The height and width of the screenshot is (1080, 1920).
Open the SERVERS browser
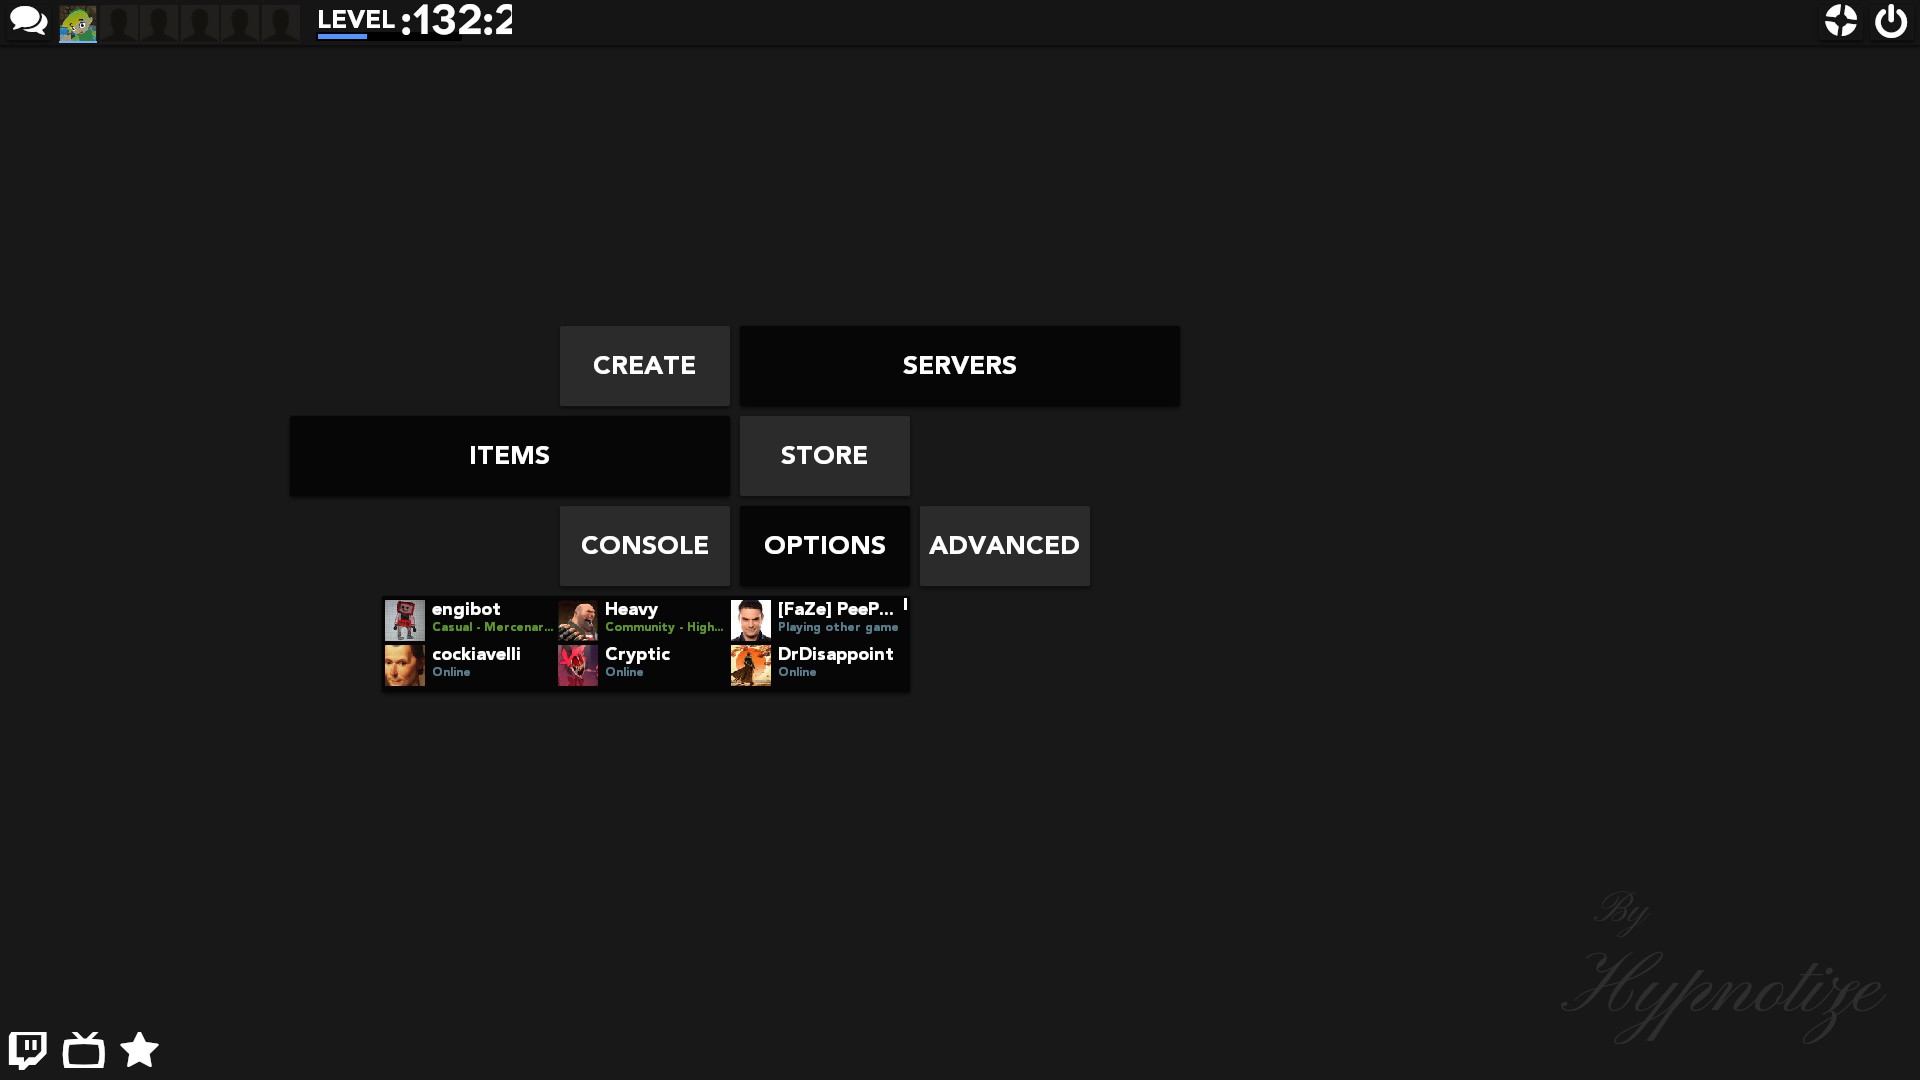959,365
